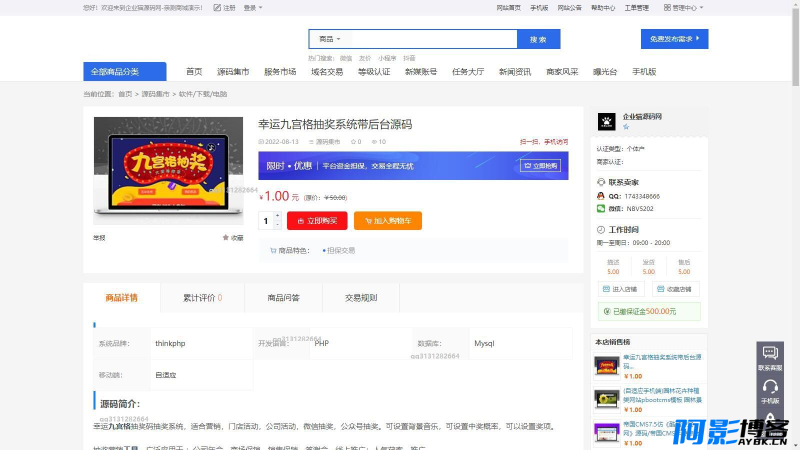Click the blue 搜索 search button
800x450 pixels.
point(538,39)
